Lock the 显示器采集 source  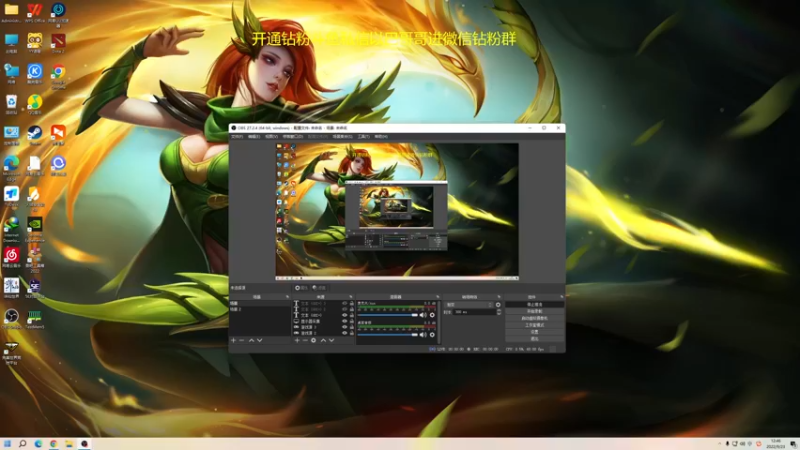[x=352, y=321]
